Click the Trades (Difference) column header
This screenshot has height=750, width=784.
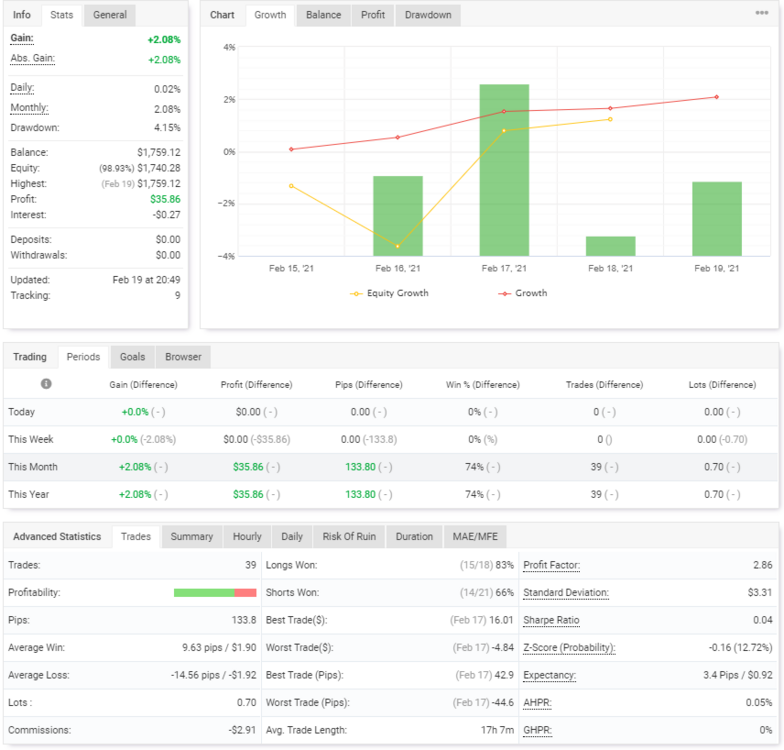click(604, 384)
